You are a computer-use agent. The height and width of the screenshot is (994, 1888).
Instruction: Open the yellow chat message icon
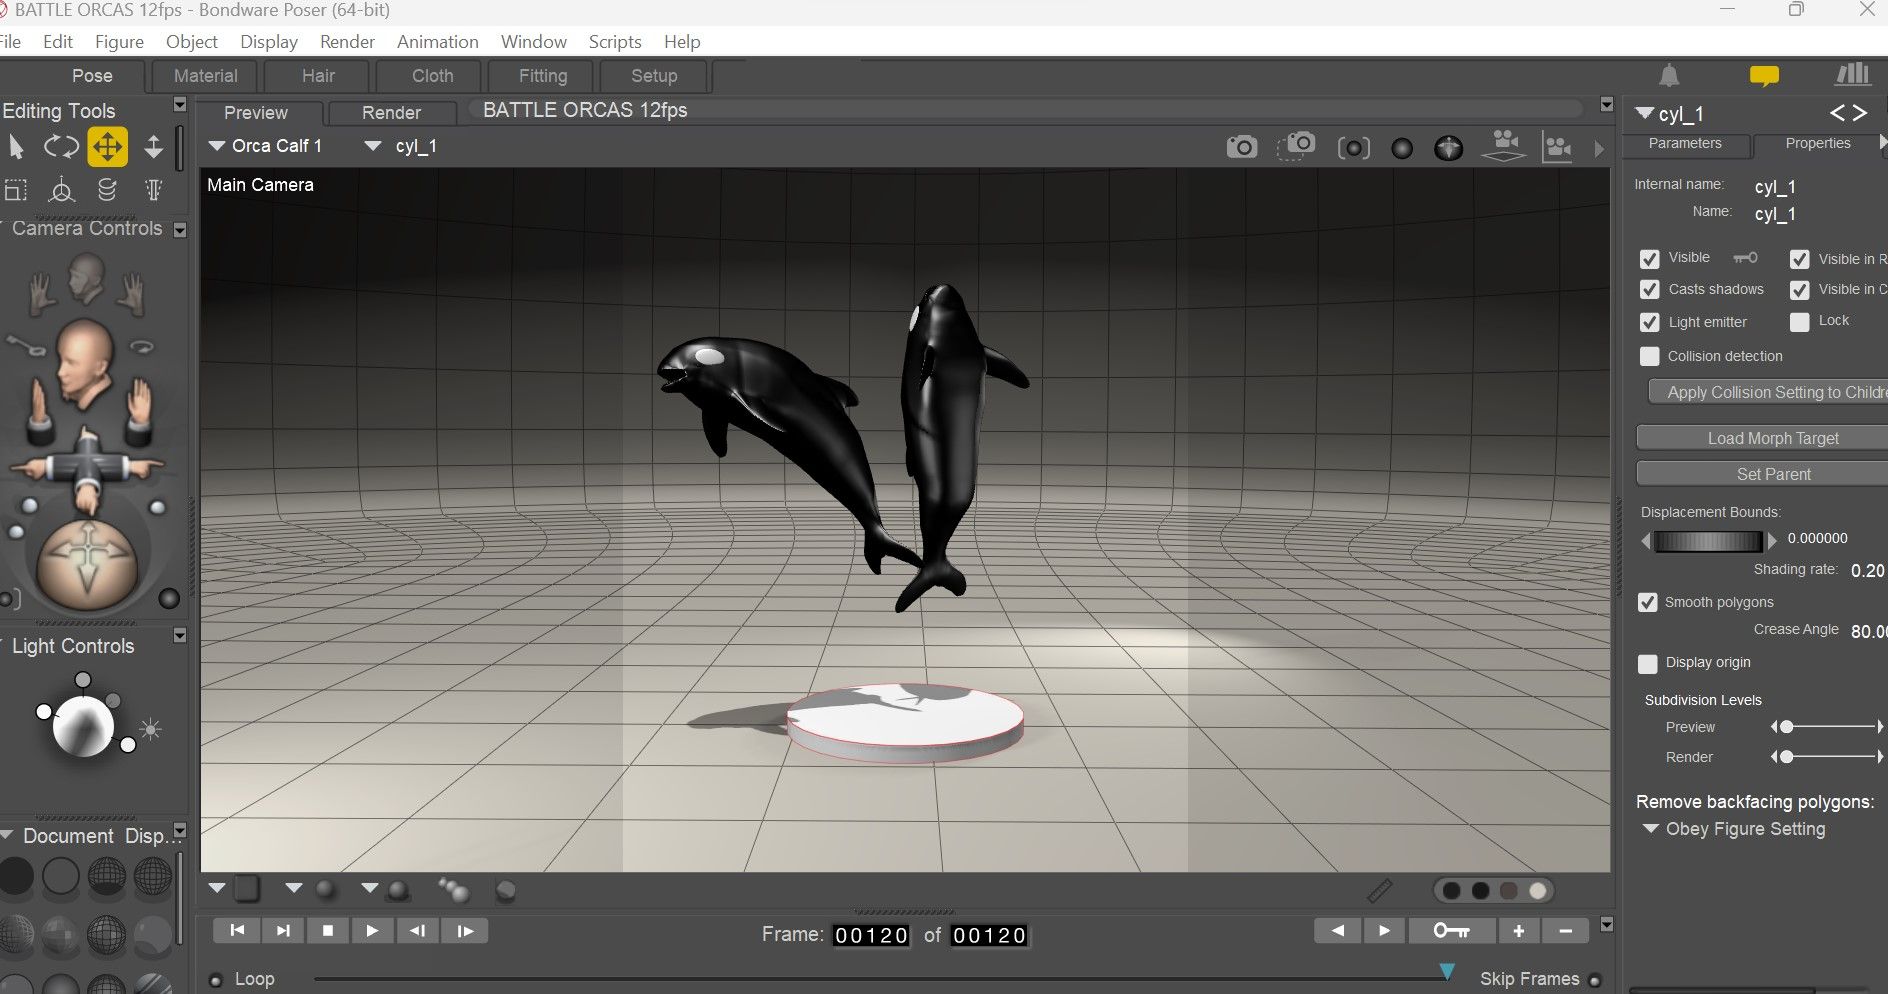pos(1764,76)
